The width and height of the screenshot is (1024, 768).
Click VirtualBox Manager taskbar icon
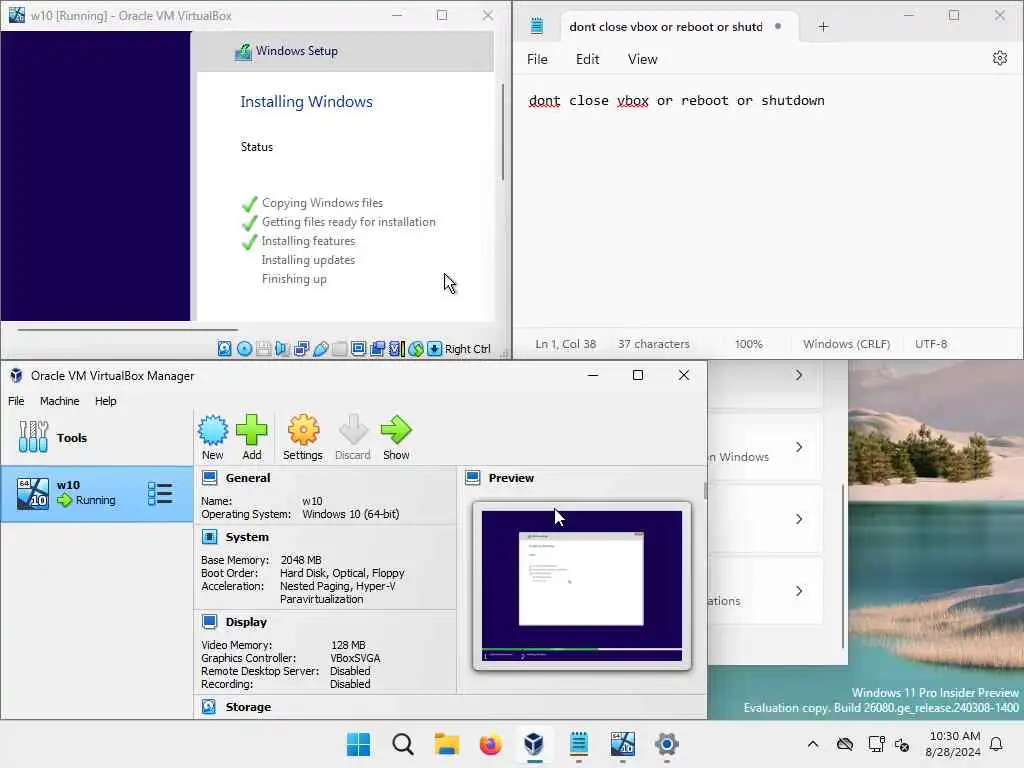pos(534,744)
